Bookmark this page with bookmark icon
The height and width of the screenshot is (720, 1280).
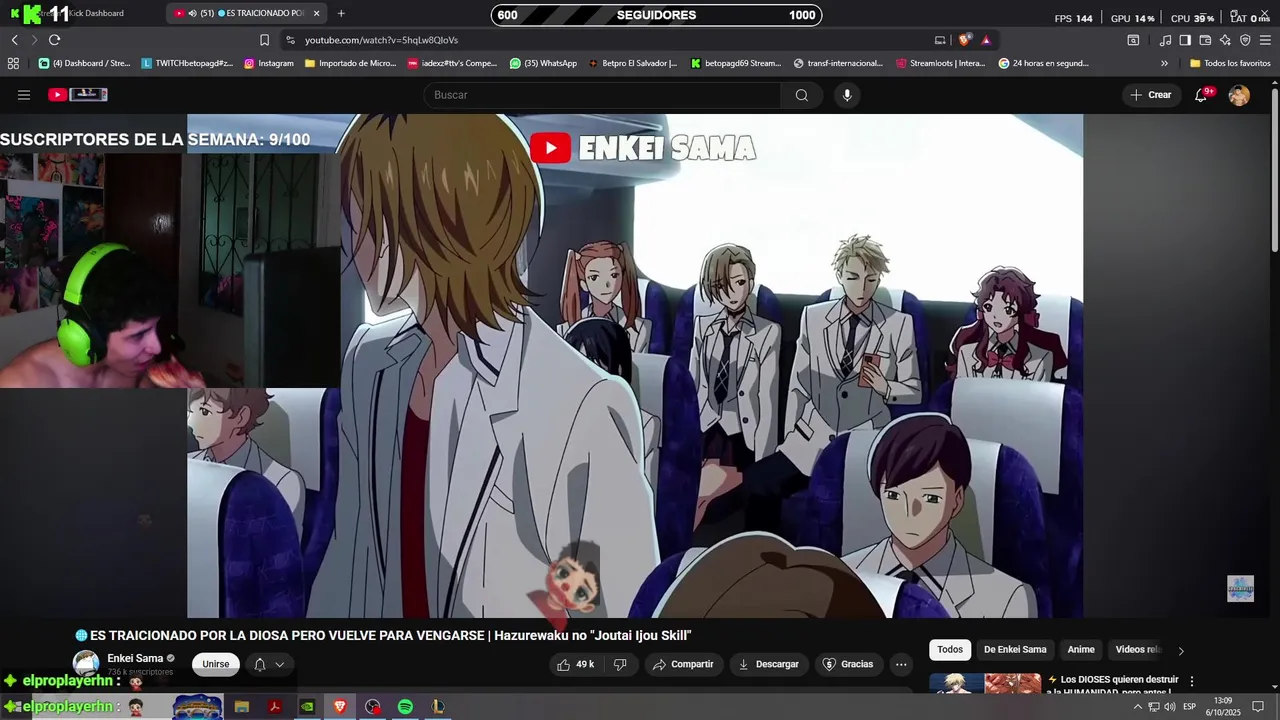point(264,40)
